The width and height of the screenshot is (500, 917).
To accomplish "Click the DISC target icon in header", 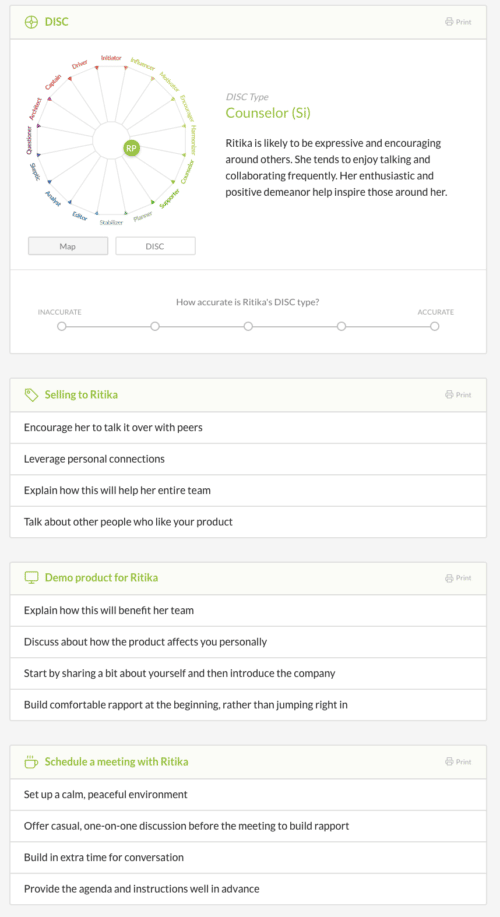I will [31, 22].
